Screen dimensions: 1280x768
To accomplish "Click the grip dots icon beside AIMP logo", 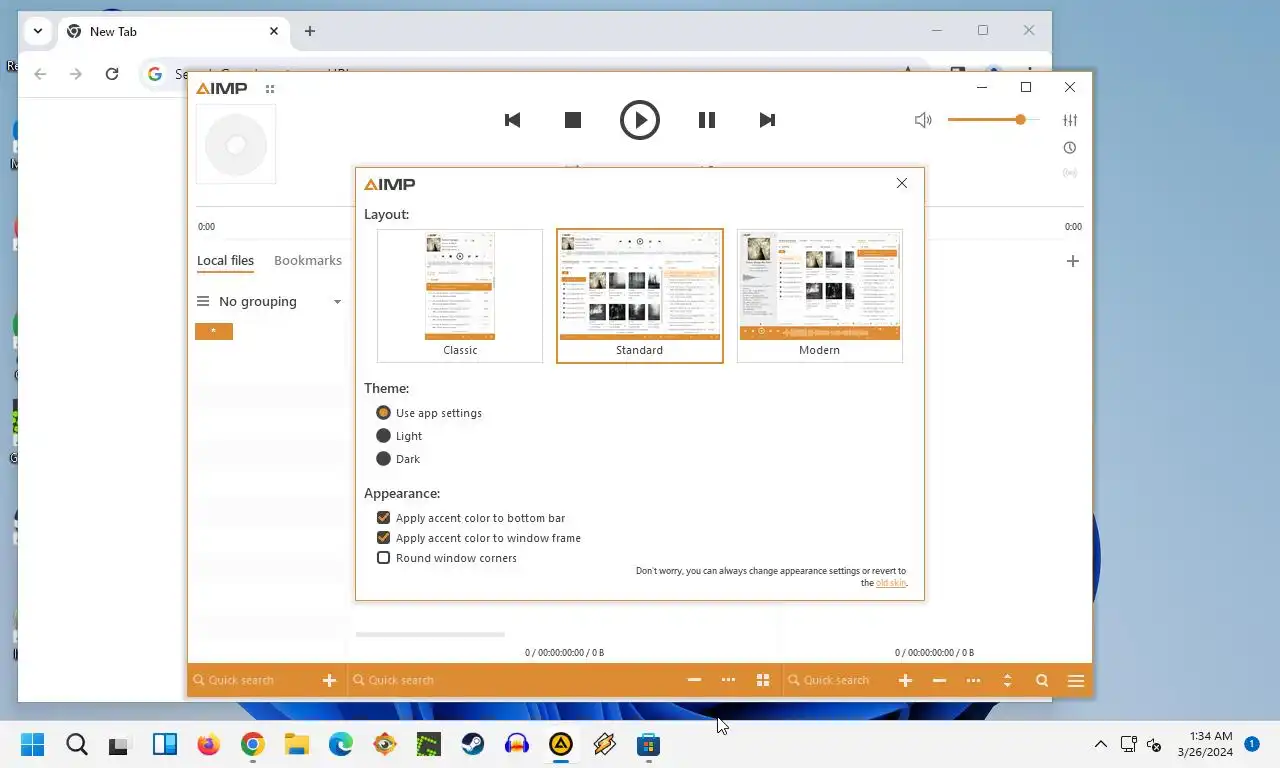I will (x=270, y=89).
